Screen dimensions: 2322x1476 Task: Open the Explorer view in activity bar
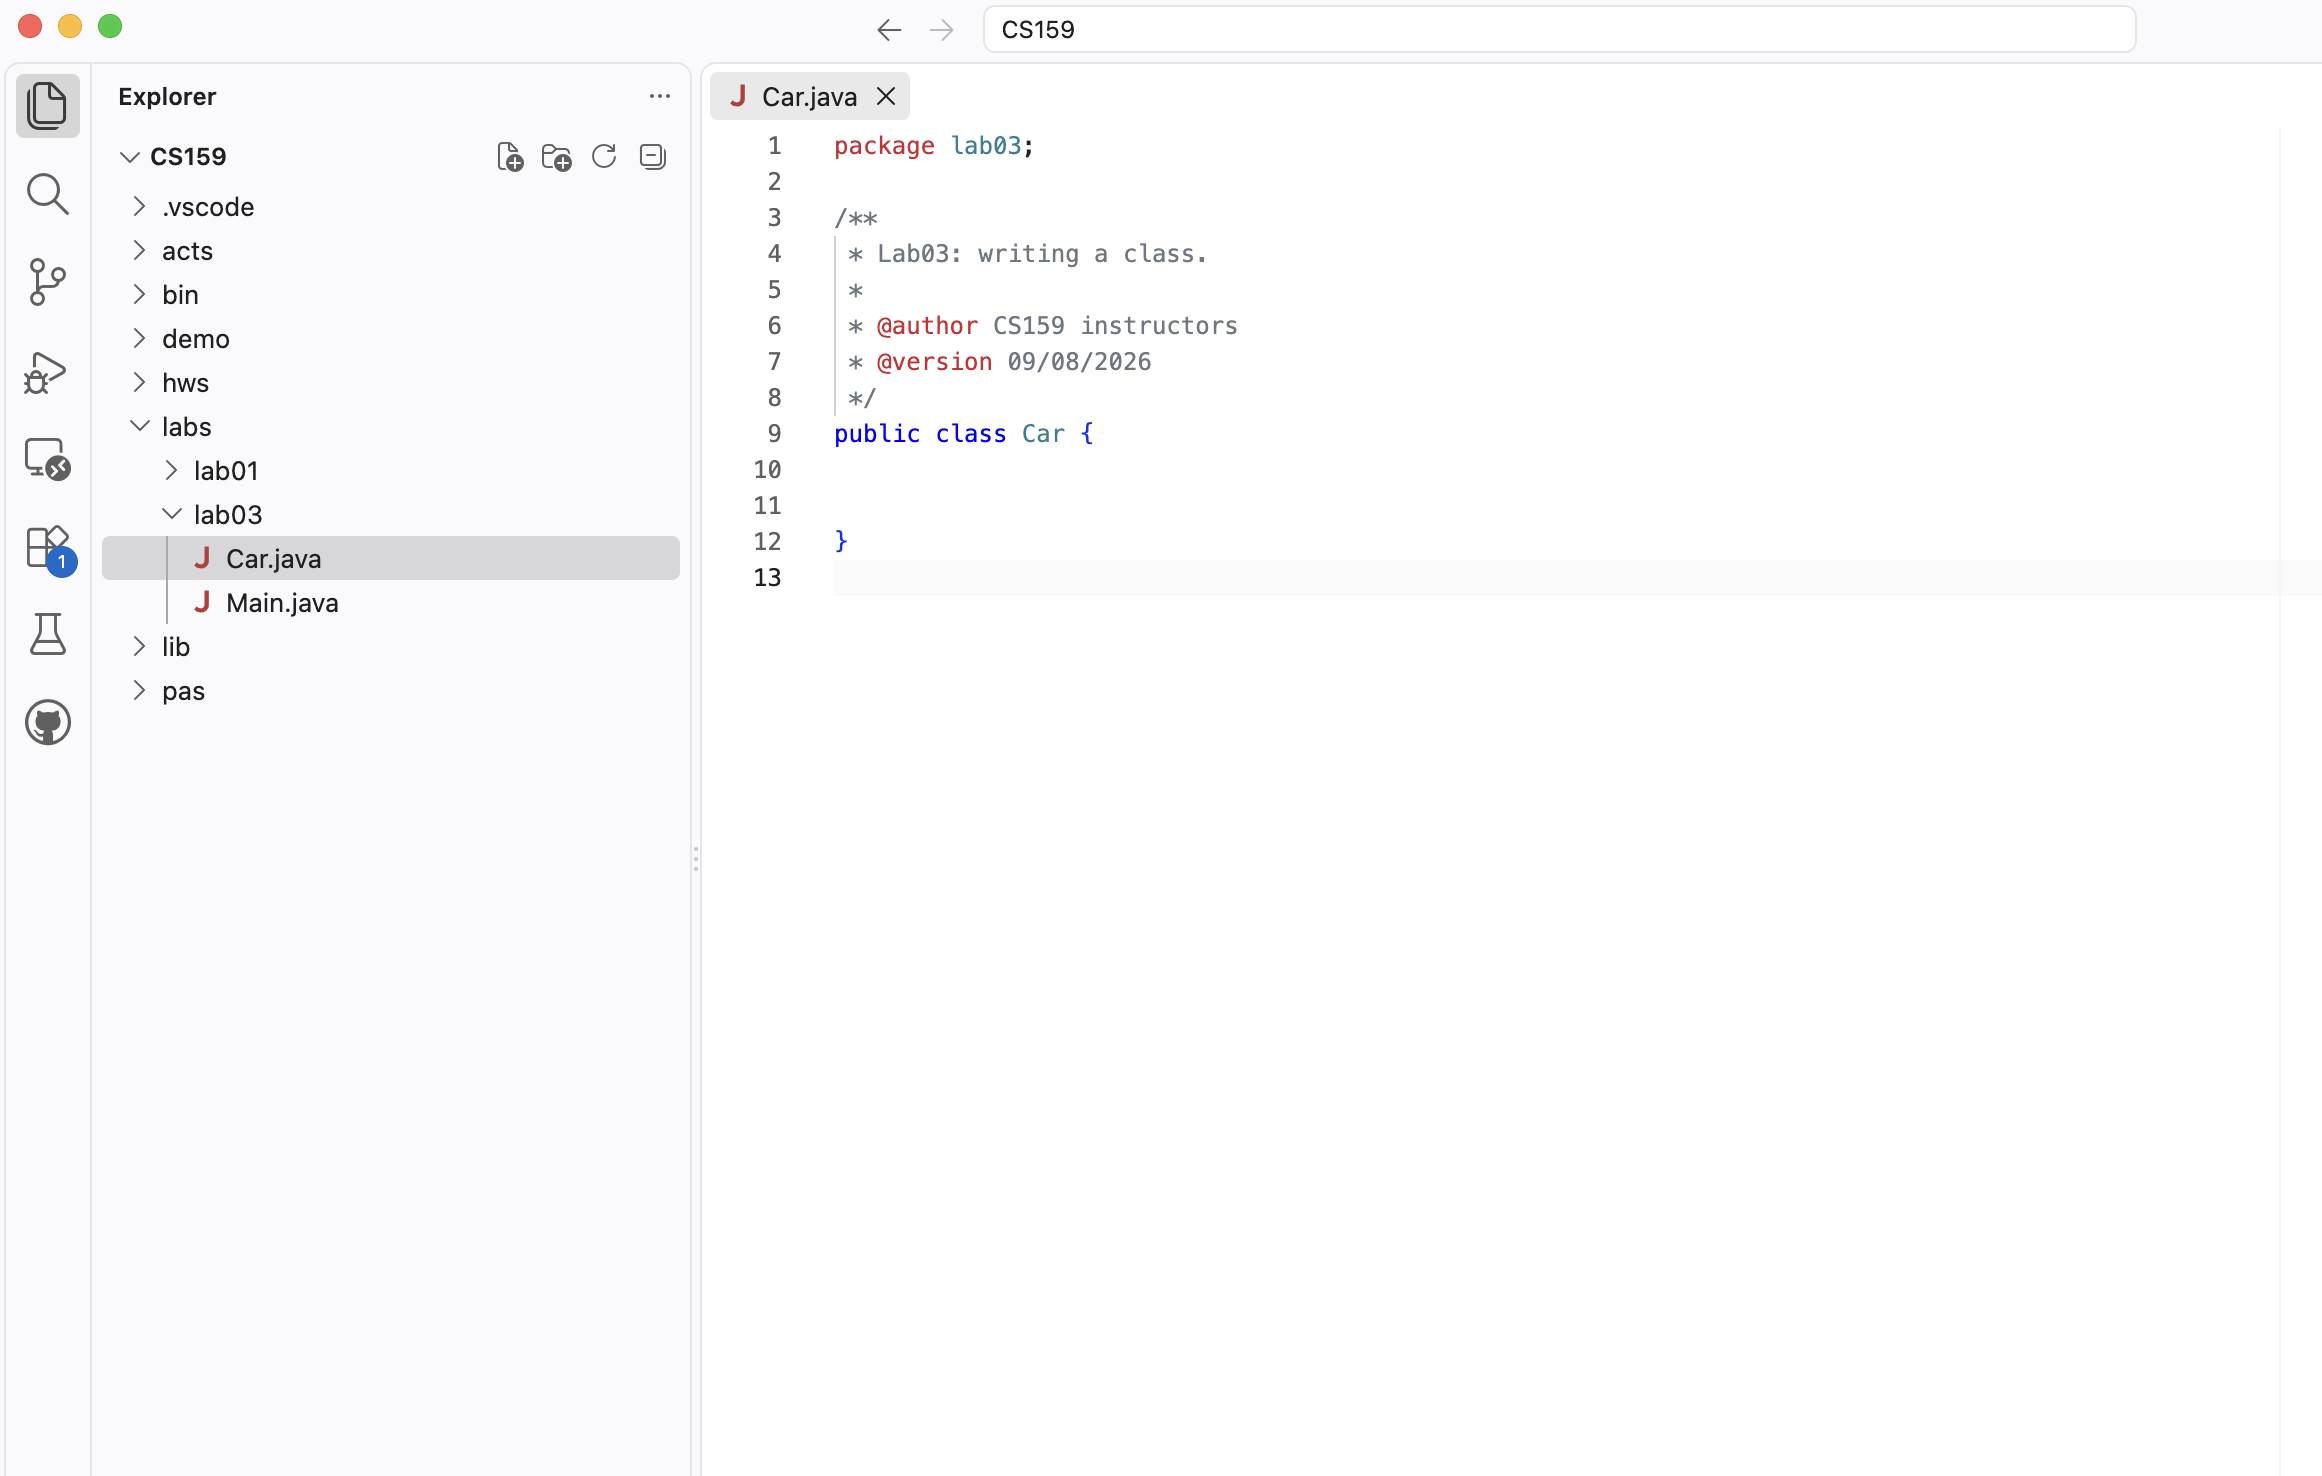pos(47,106)
